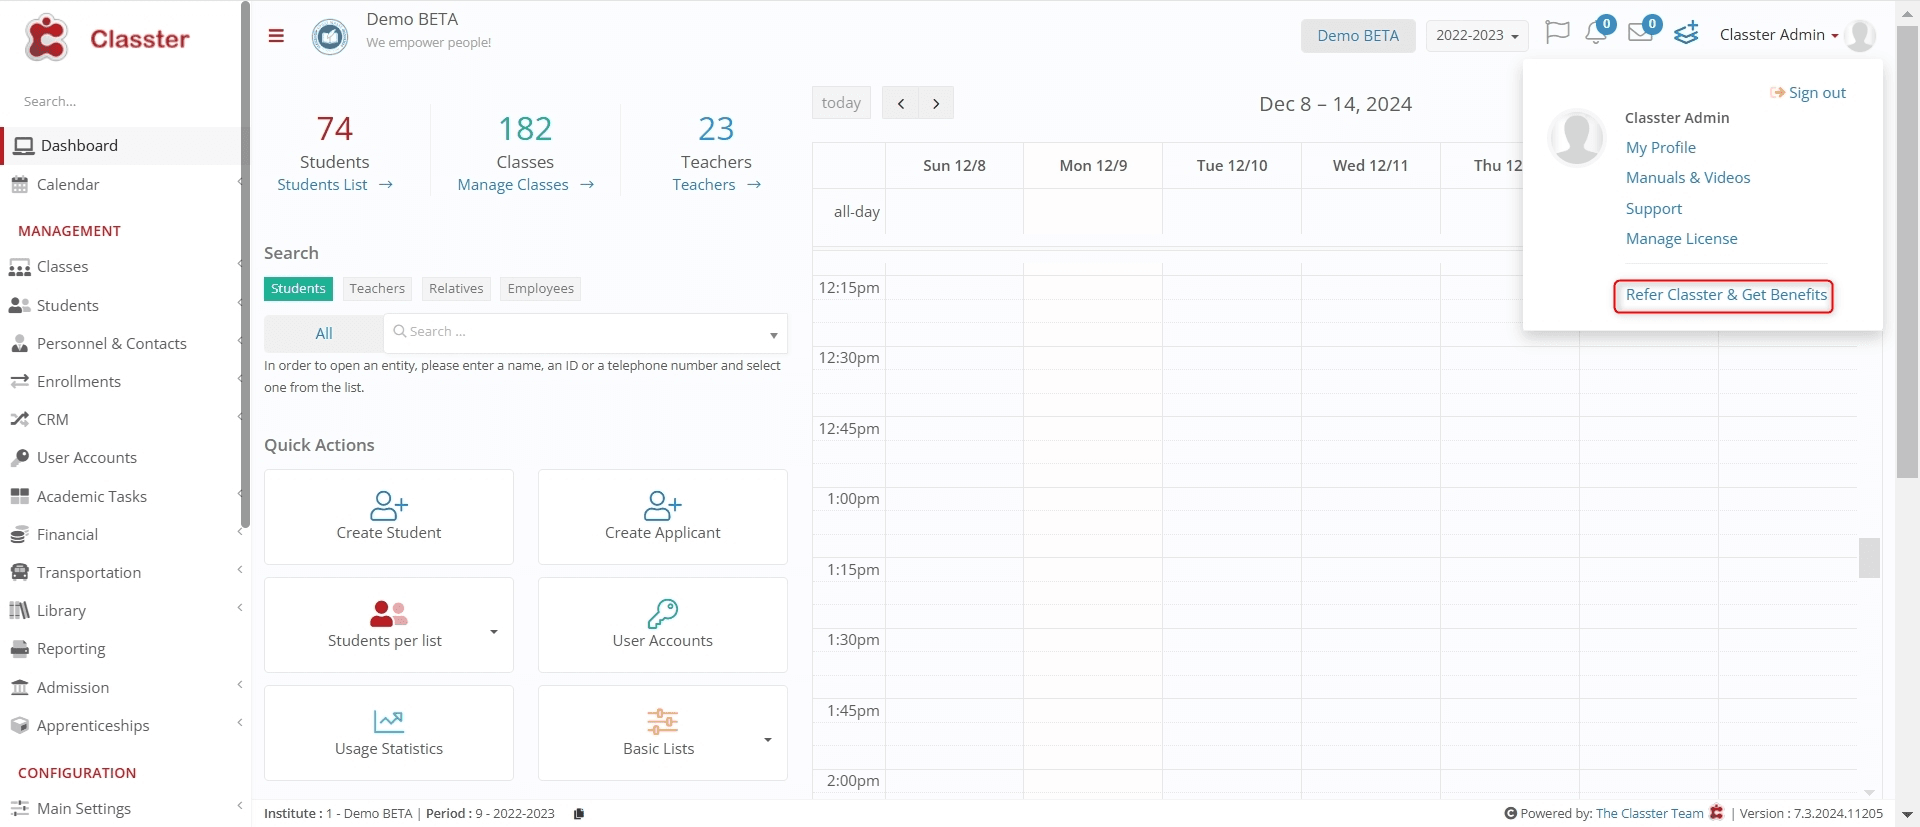Click the All filter button
Image resolution: width=1920 pixels, height=827 pixels.
tap(324, 334)
